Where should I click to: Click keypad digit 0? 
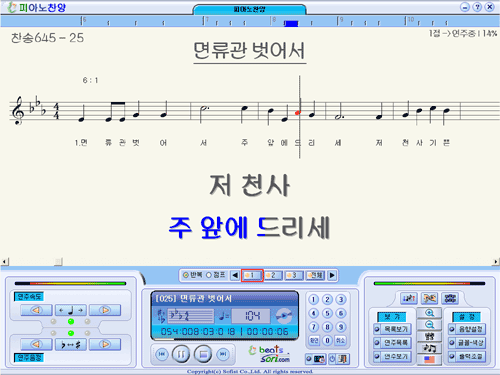click(327, 340)
